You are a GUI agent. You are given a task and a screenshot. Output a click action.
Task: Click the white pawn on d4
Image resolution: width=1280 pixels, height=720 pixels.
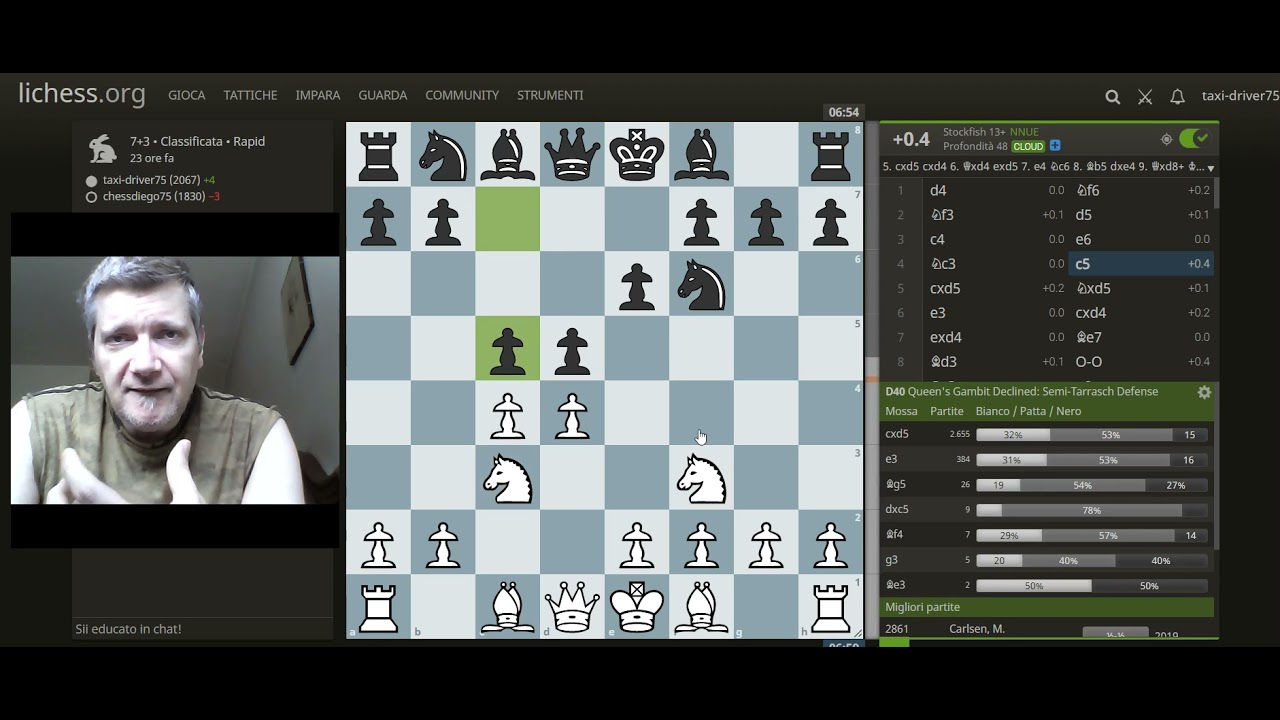tap(572, 412)
